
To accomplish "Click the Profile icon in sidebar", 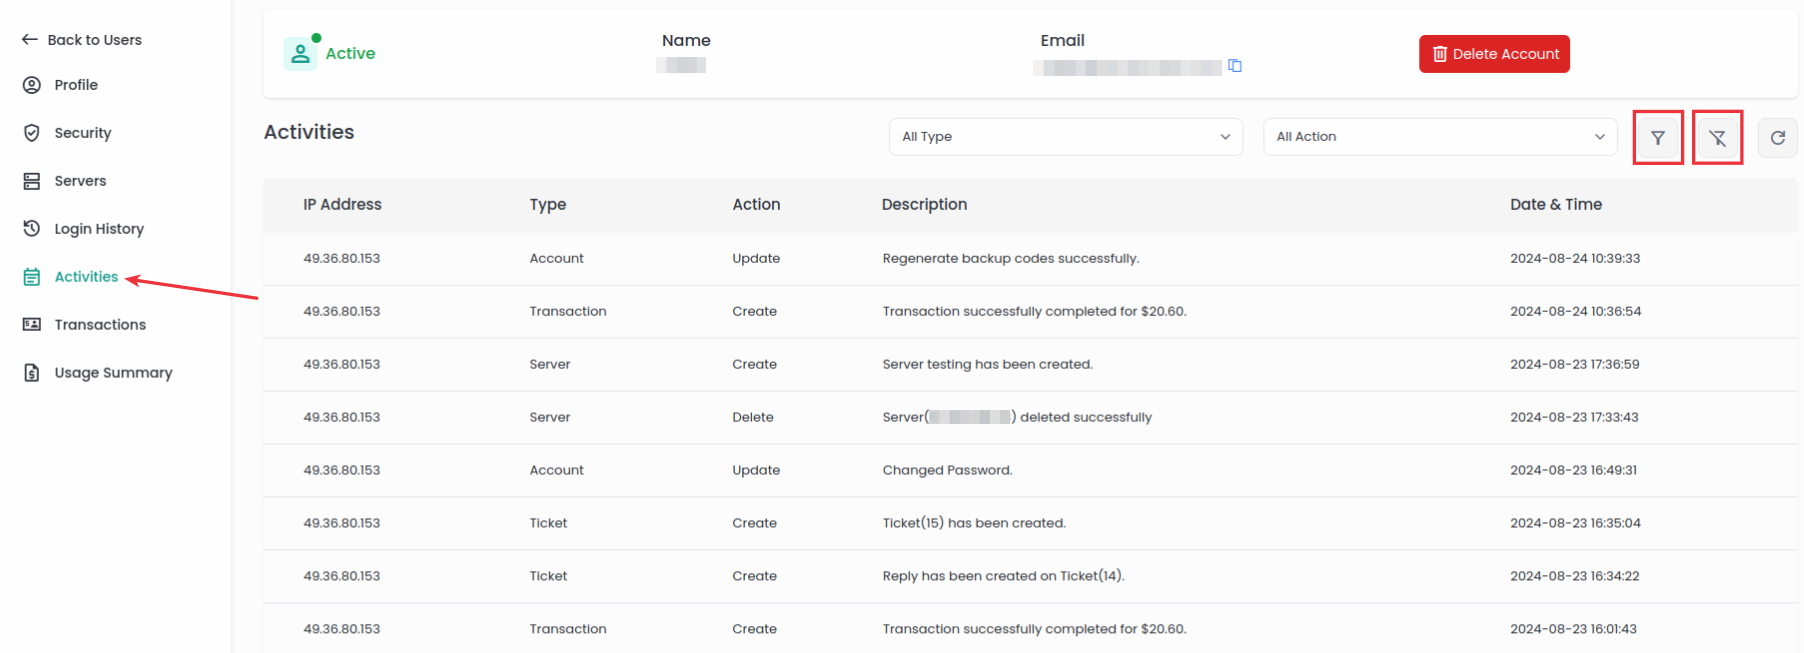I will point(32,85).
